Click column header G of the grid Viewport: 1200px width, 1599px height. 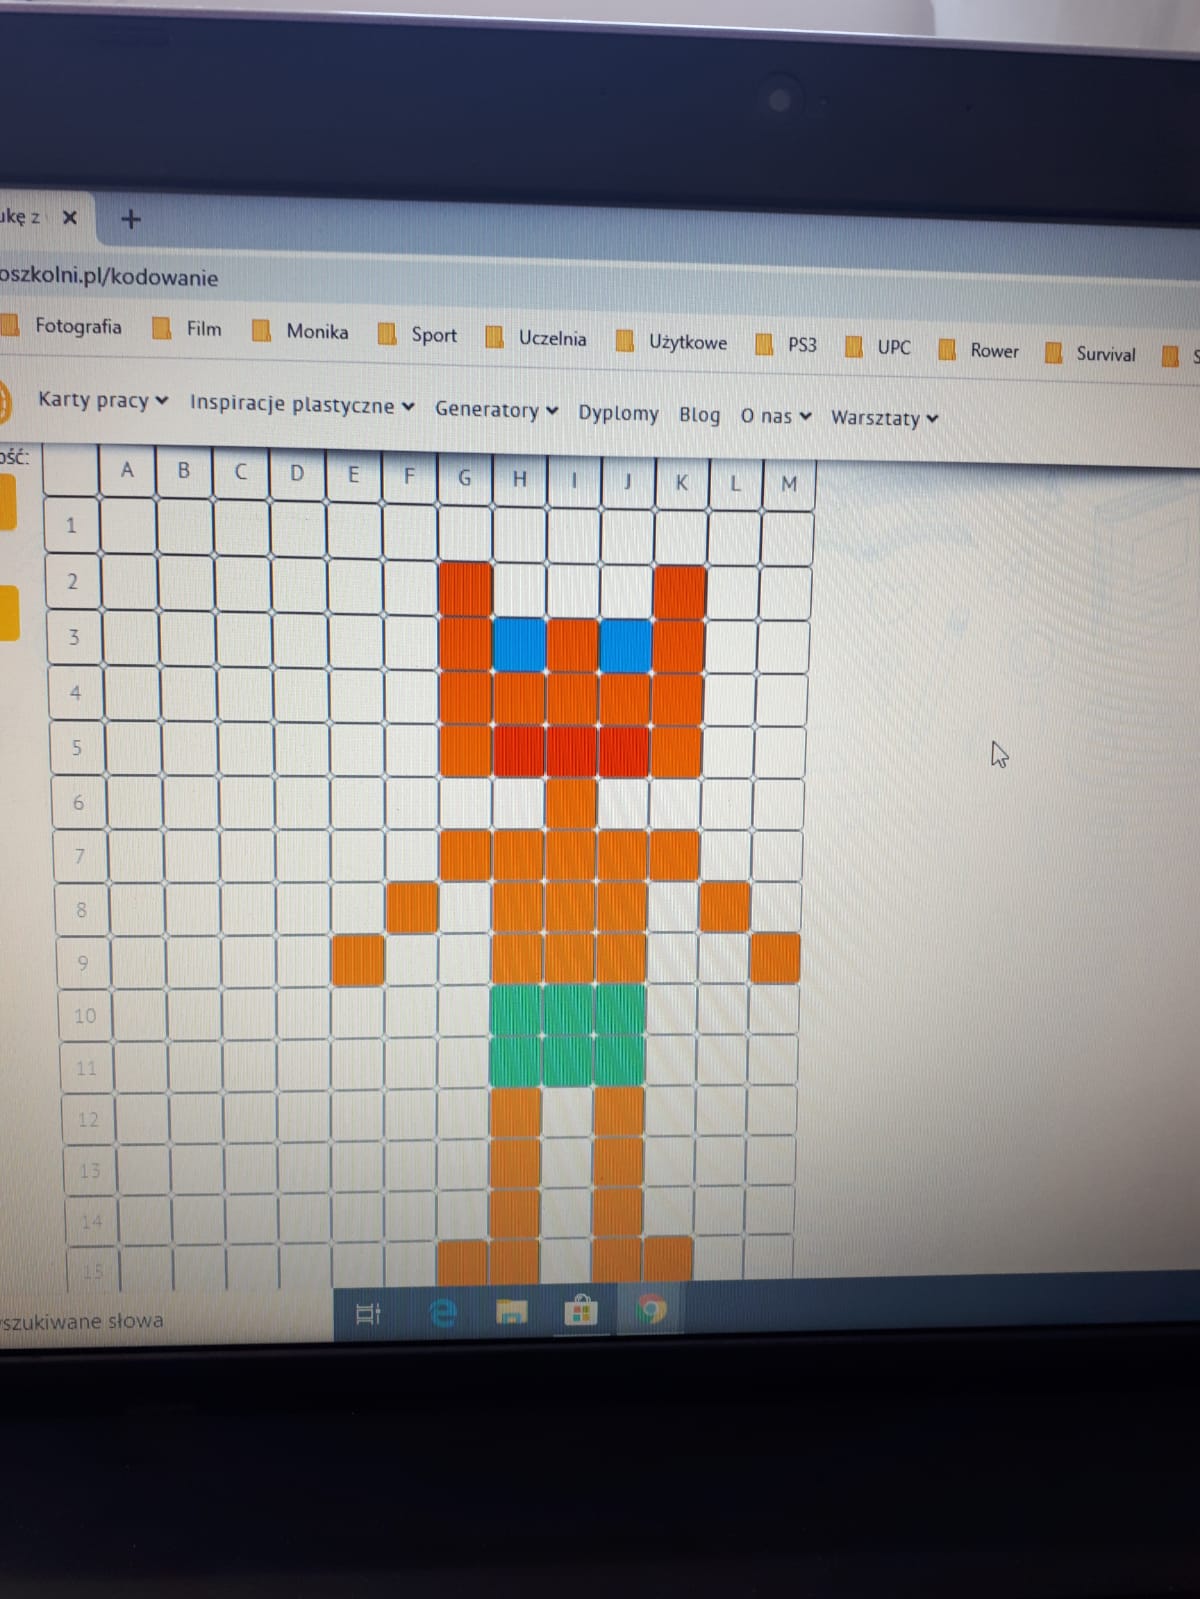click(x=464, y=478)
